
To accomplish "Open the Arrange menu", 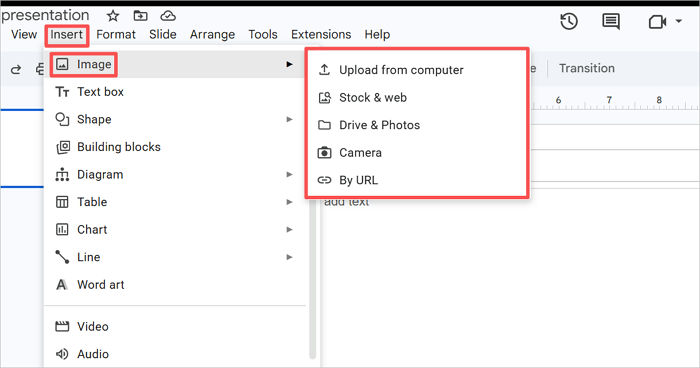I will click(212, 34).
